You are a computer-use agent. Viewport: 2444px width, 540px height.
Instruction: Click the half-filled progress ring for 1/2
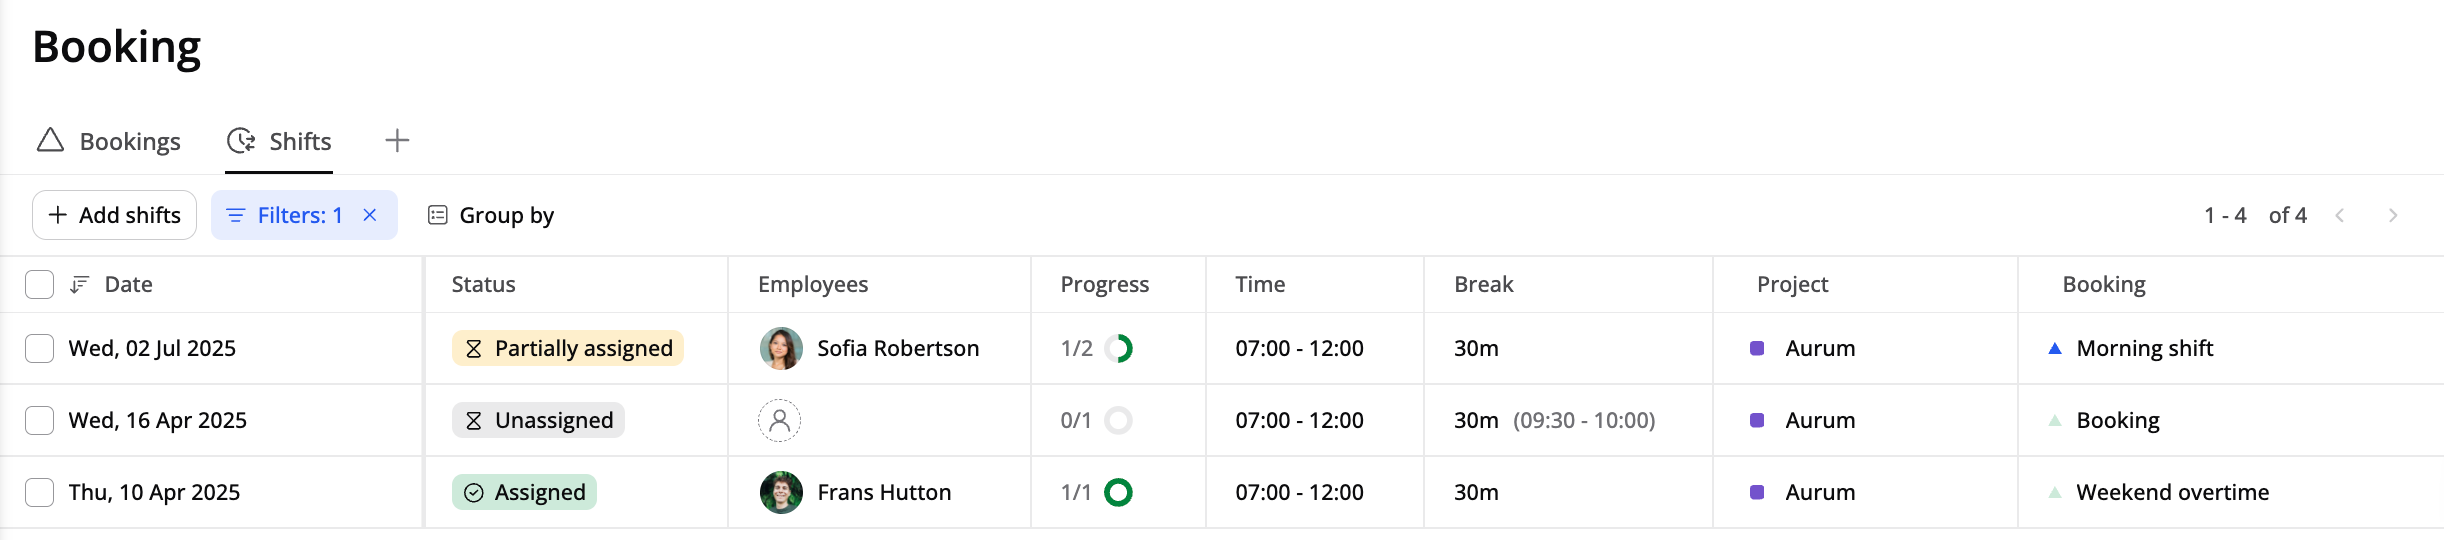tap(1118, 349)
